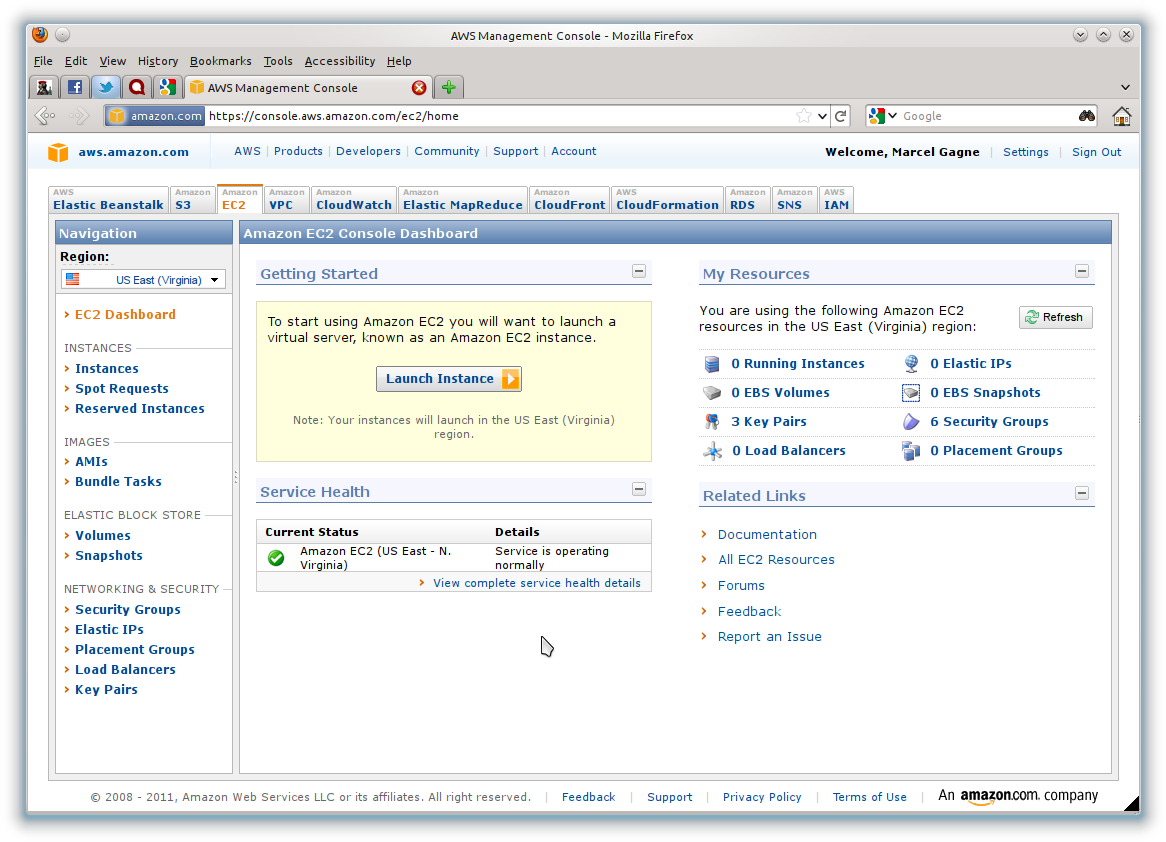Go to the browser home page icon
Image resolution: width=1166 pixels, height=842 pixels.
[1121, 116]
